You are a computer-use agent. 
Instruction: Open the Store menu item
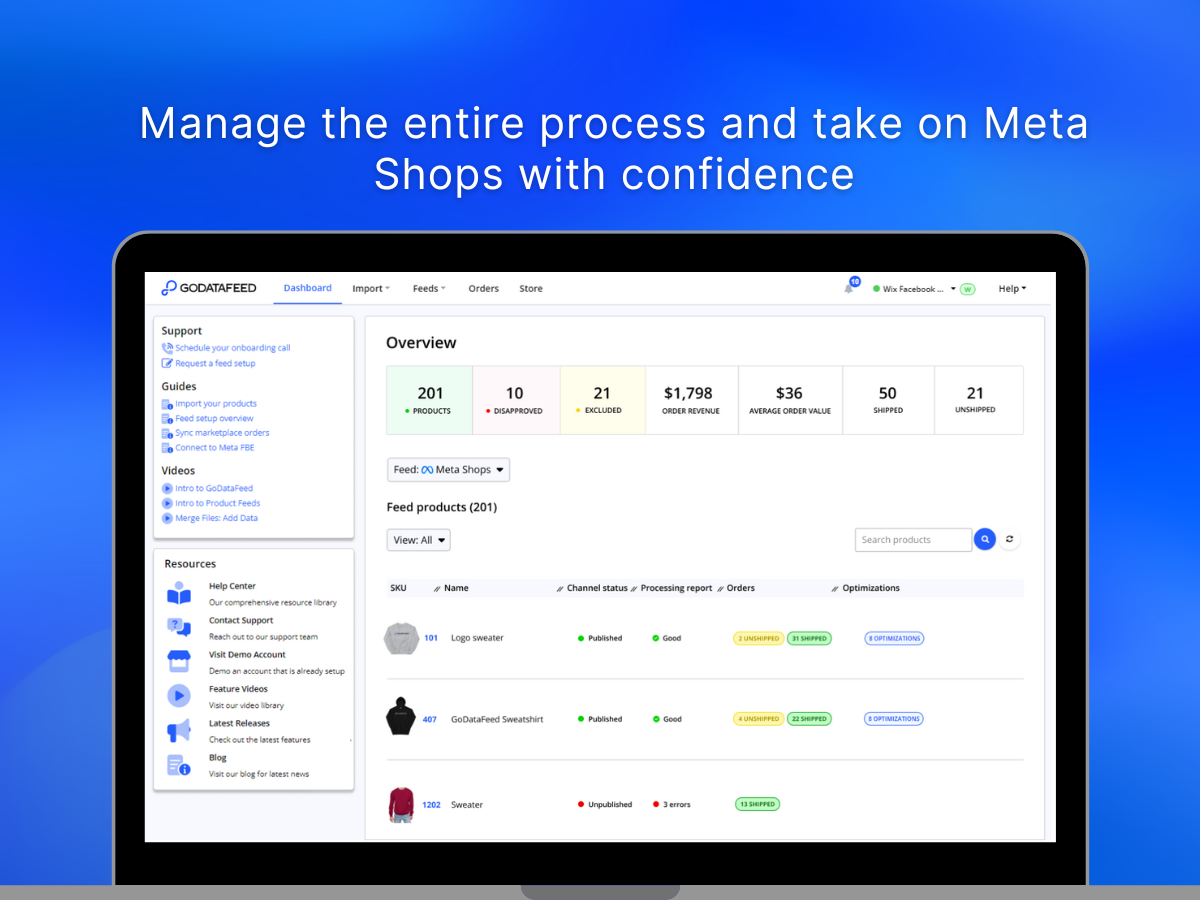coord(531,289)
